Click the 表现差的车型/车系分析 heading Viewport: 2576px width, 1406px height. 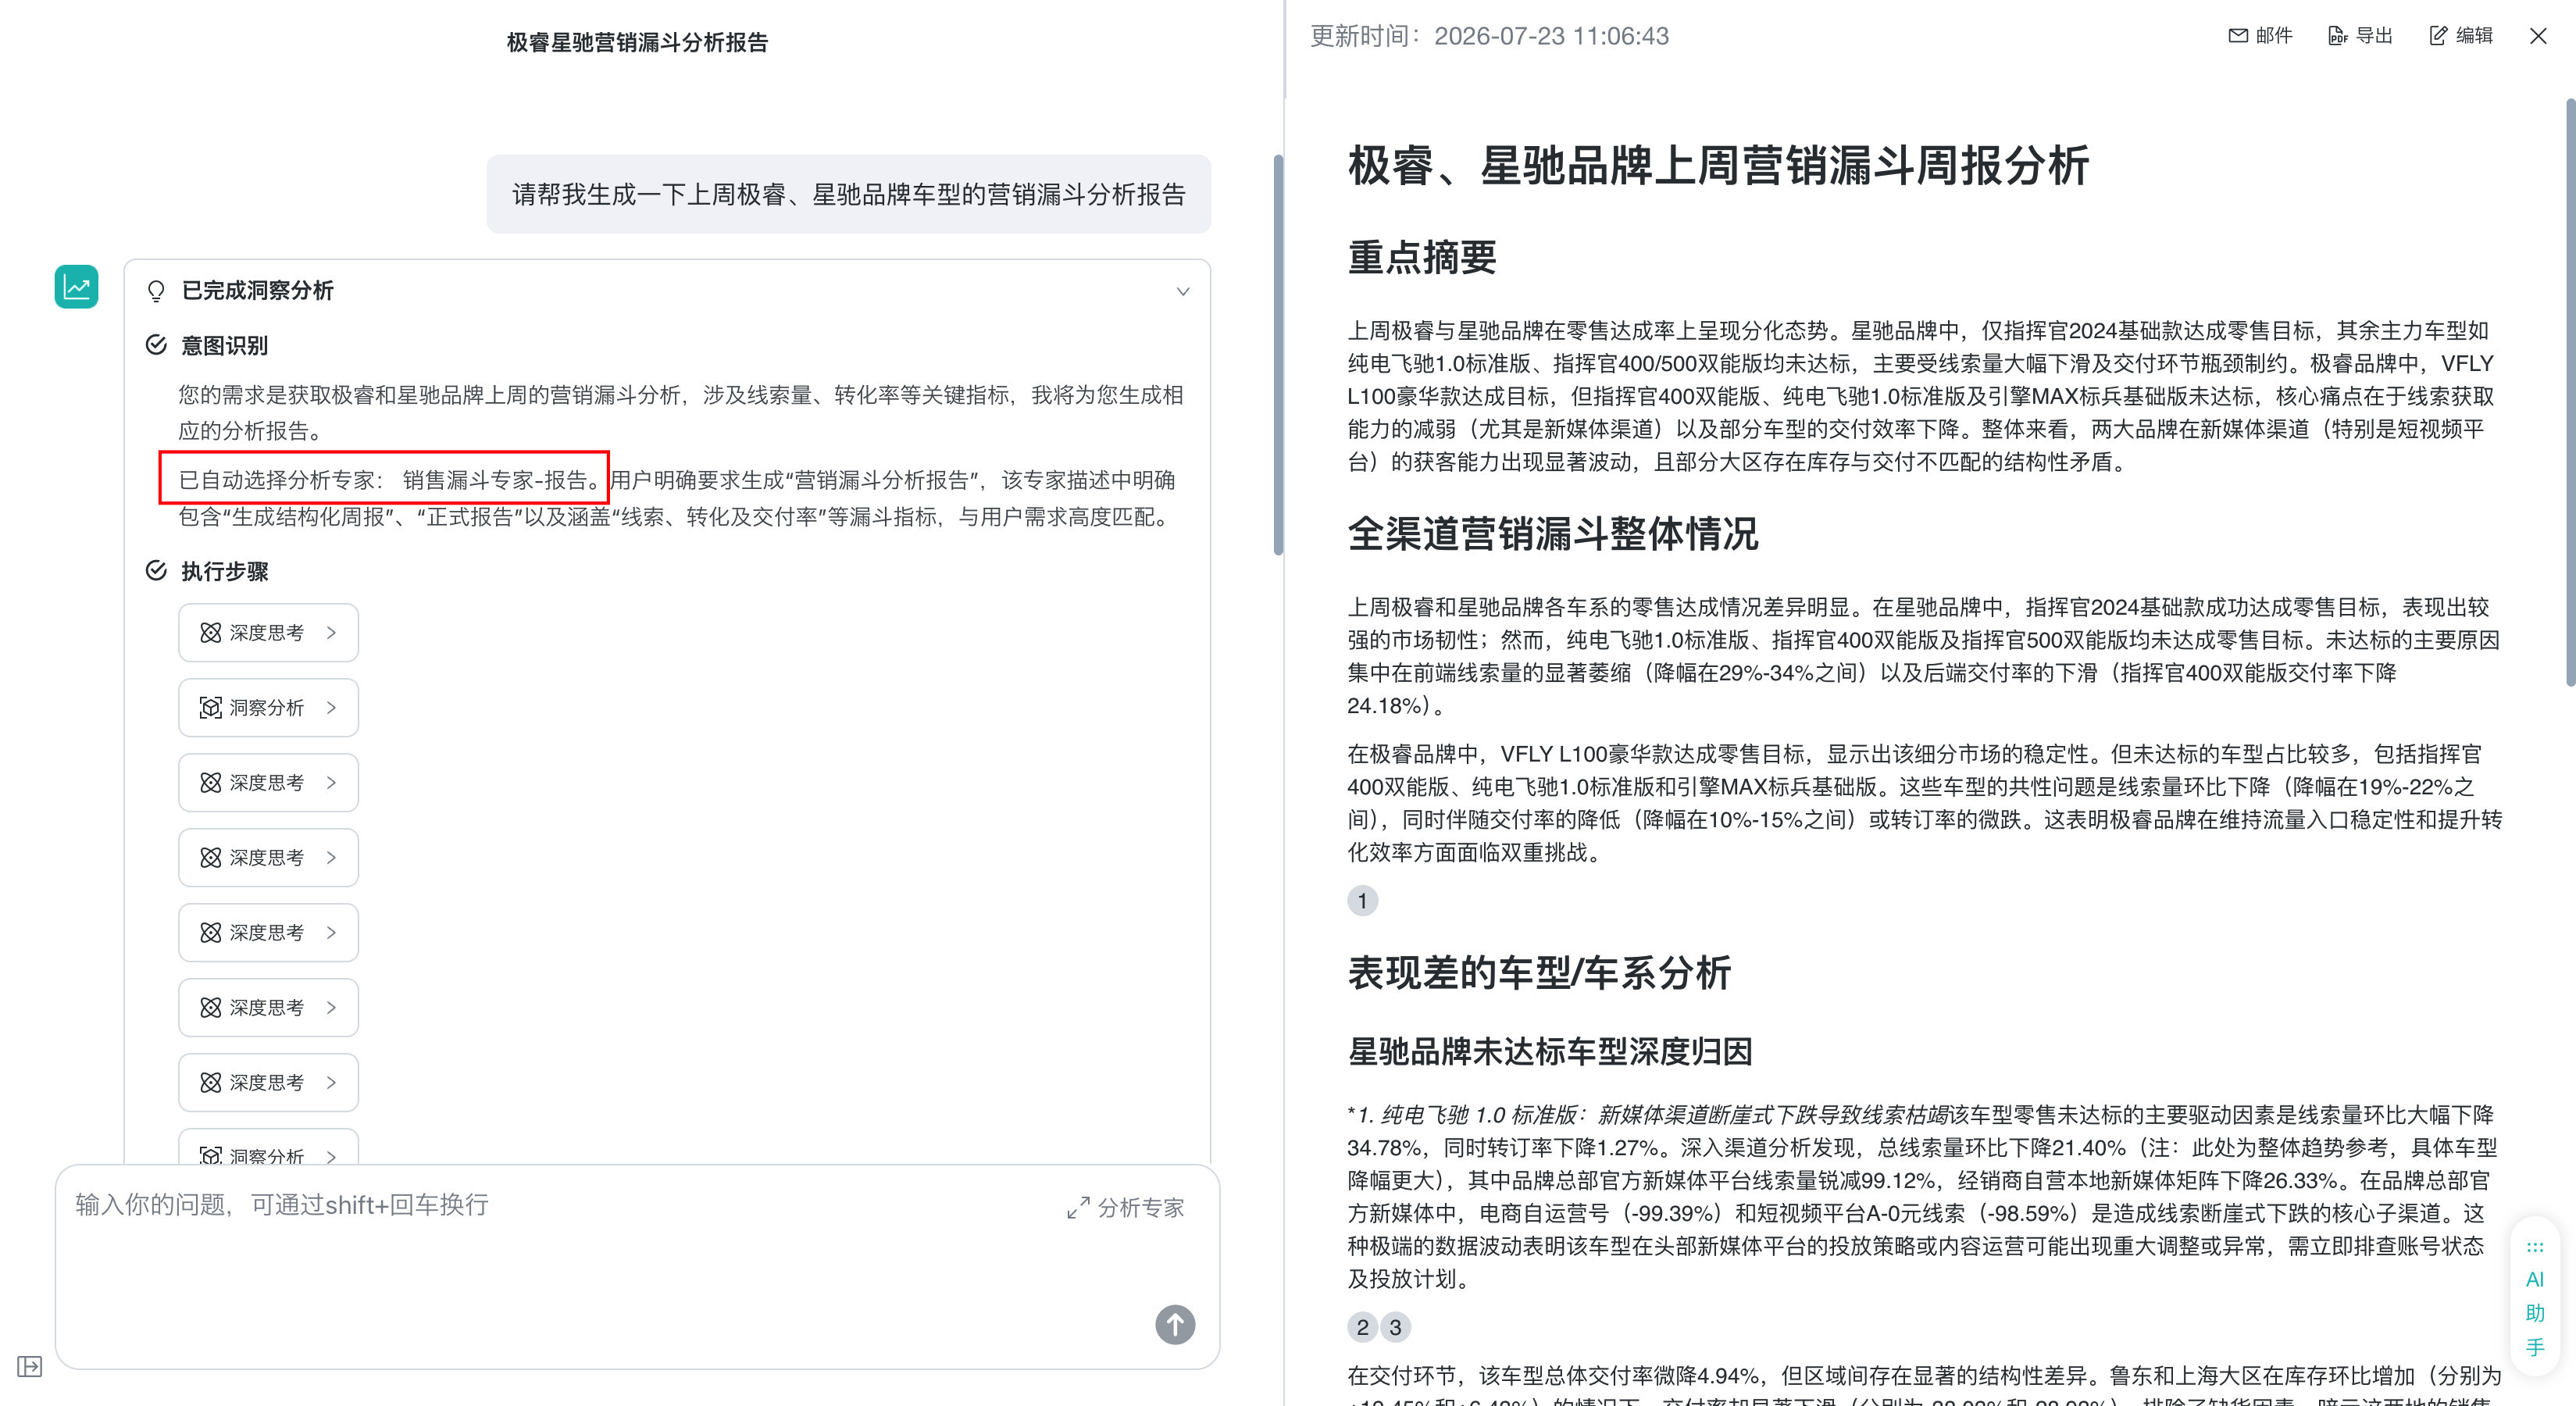coord(1539,973)
